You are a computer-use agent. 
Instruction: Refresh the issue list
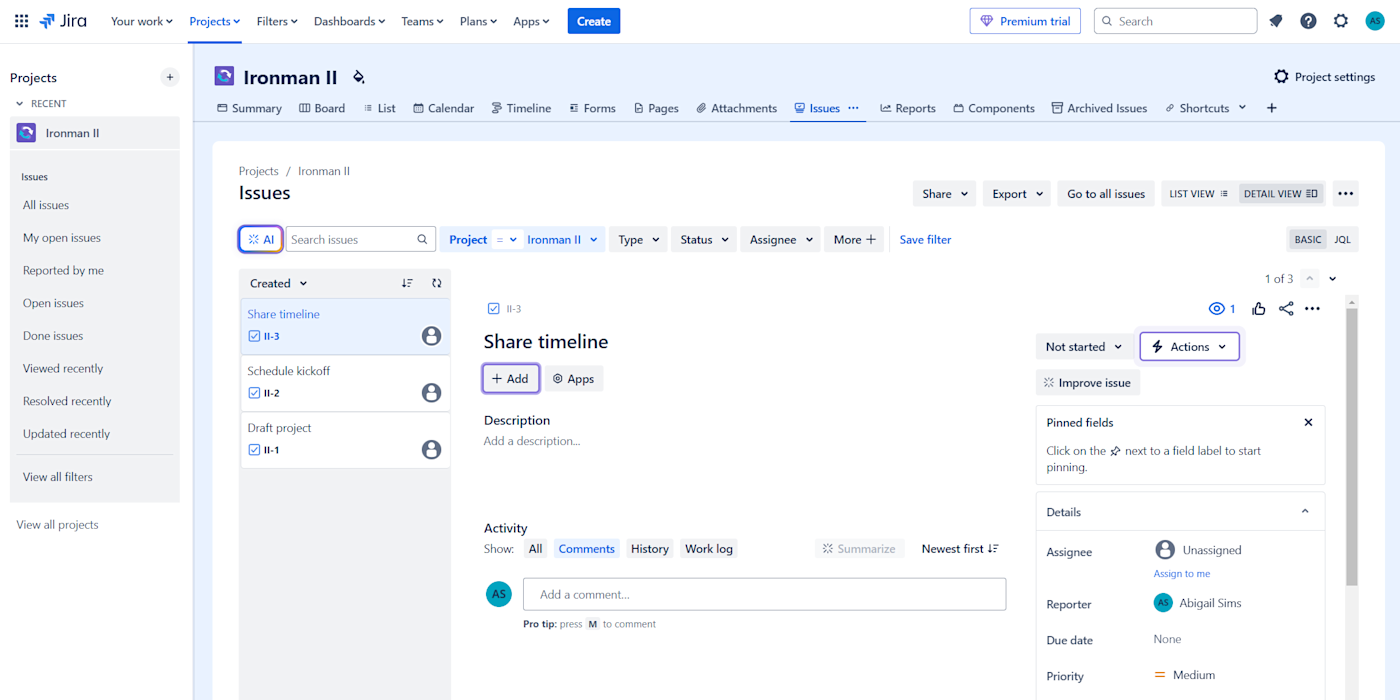[437, 283]
